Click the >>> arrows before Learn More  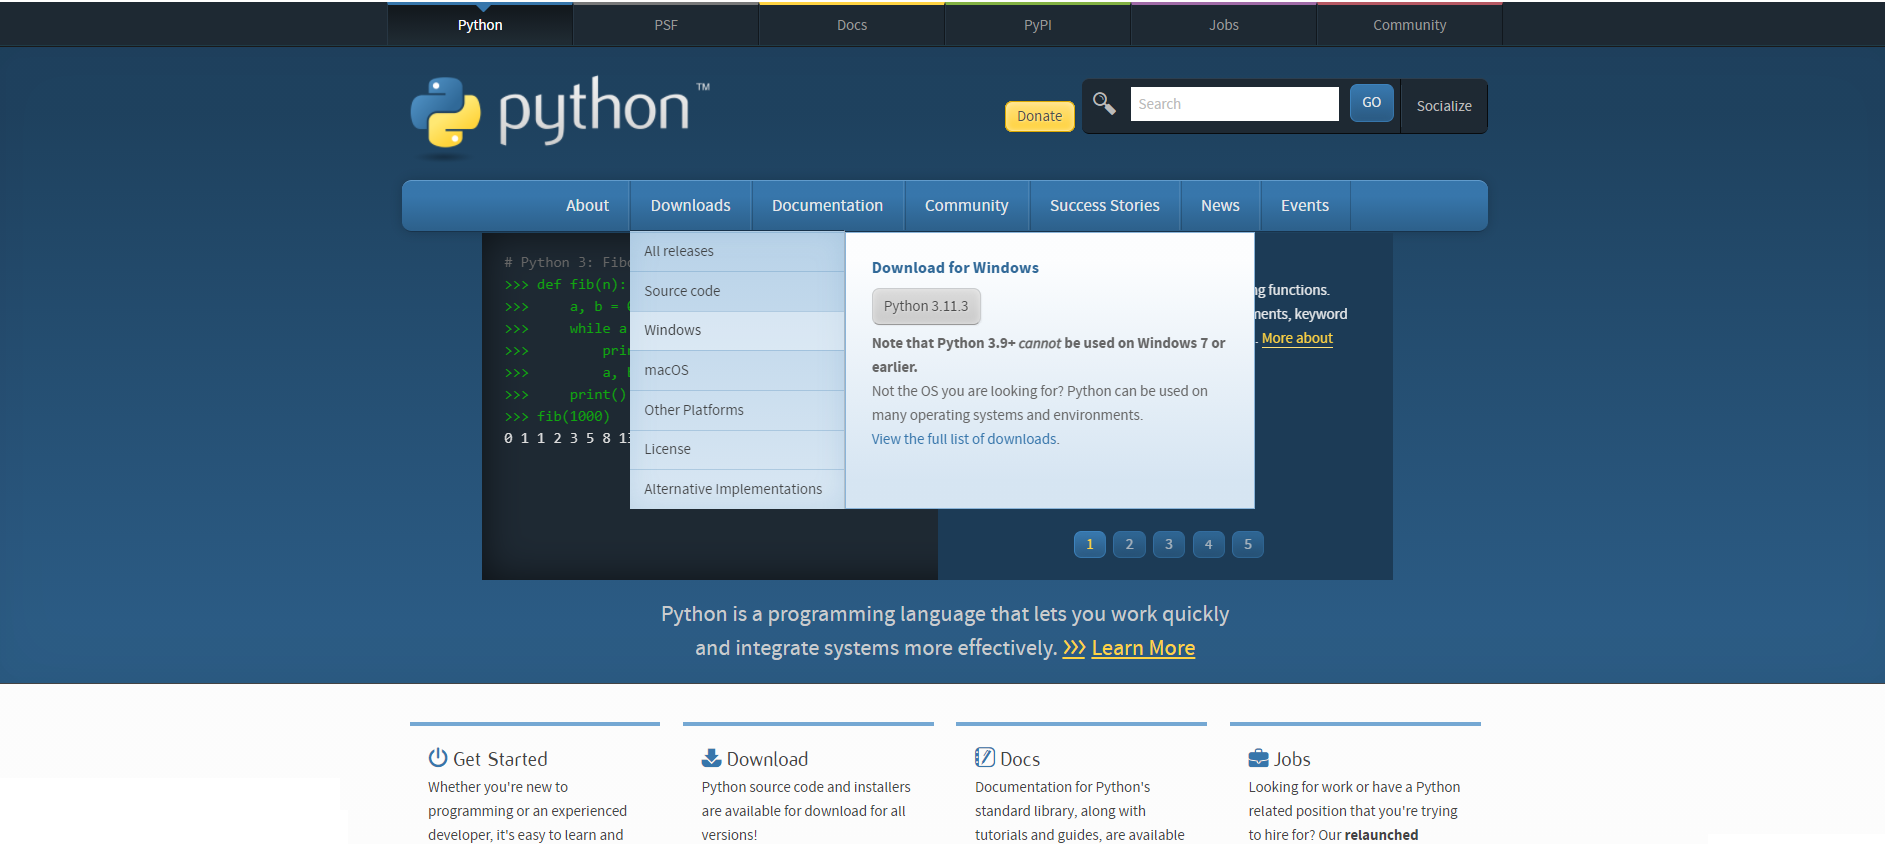pos(1074,648)
